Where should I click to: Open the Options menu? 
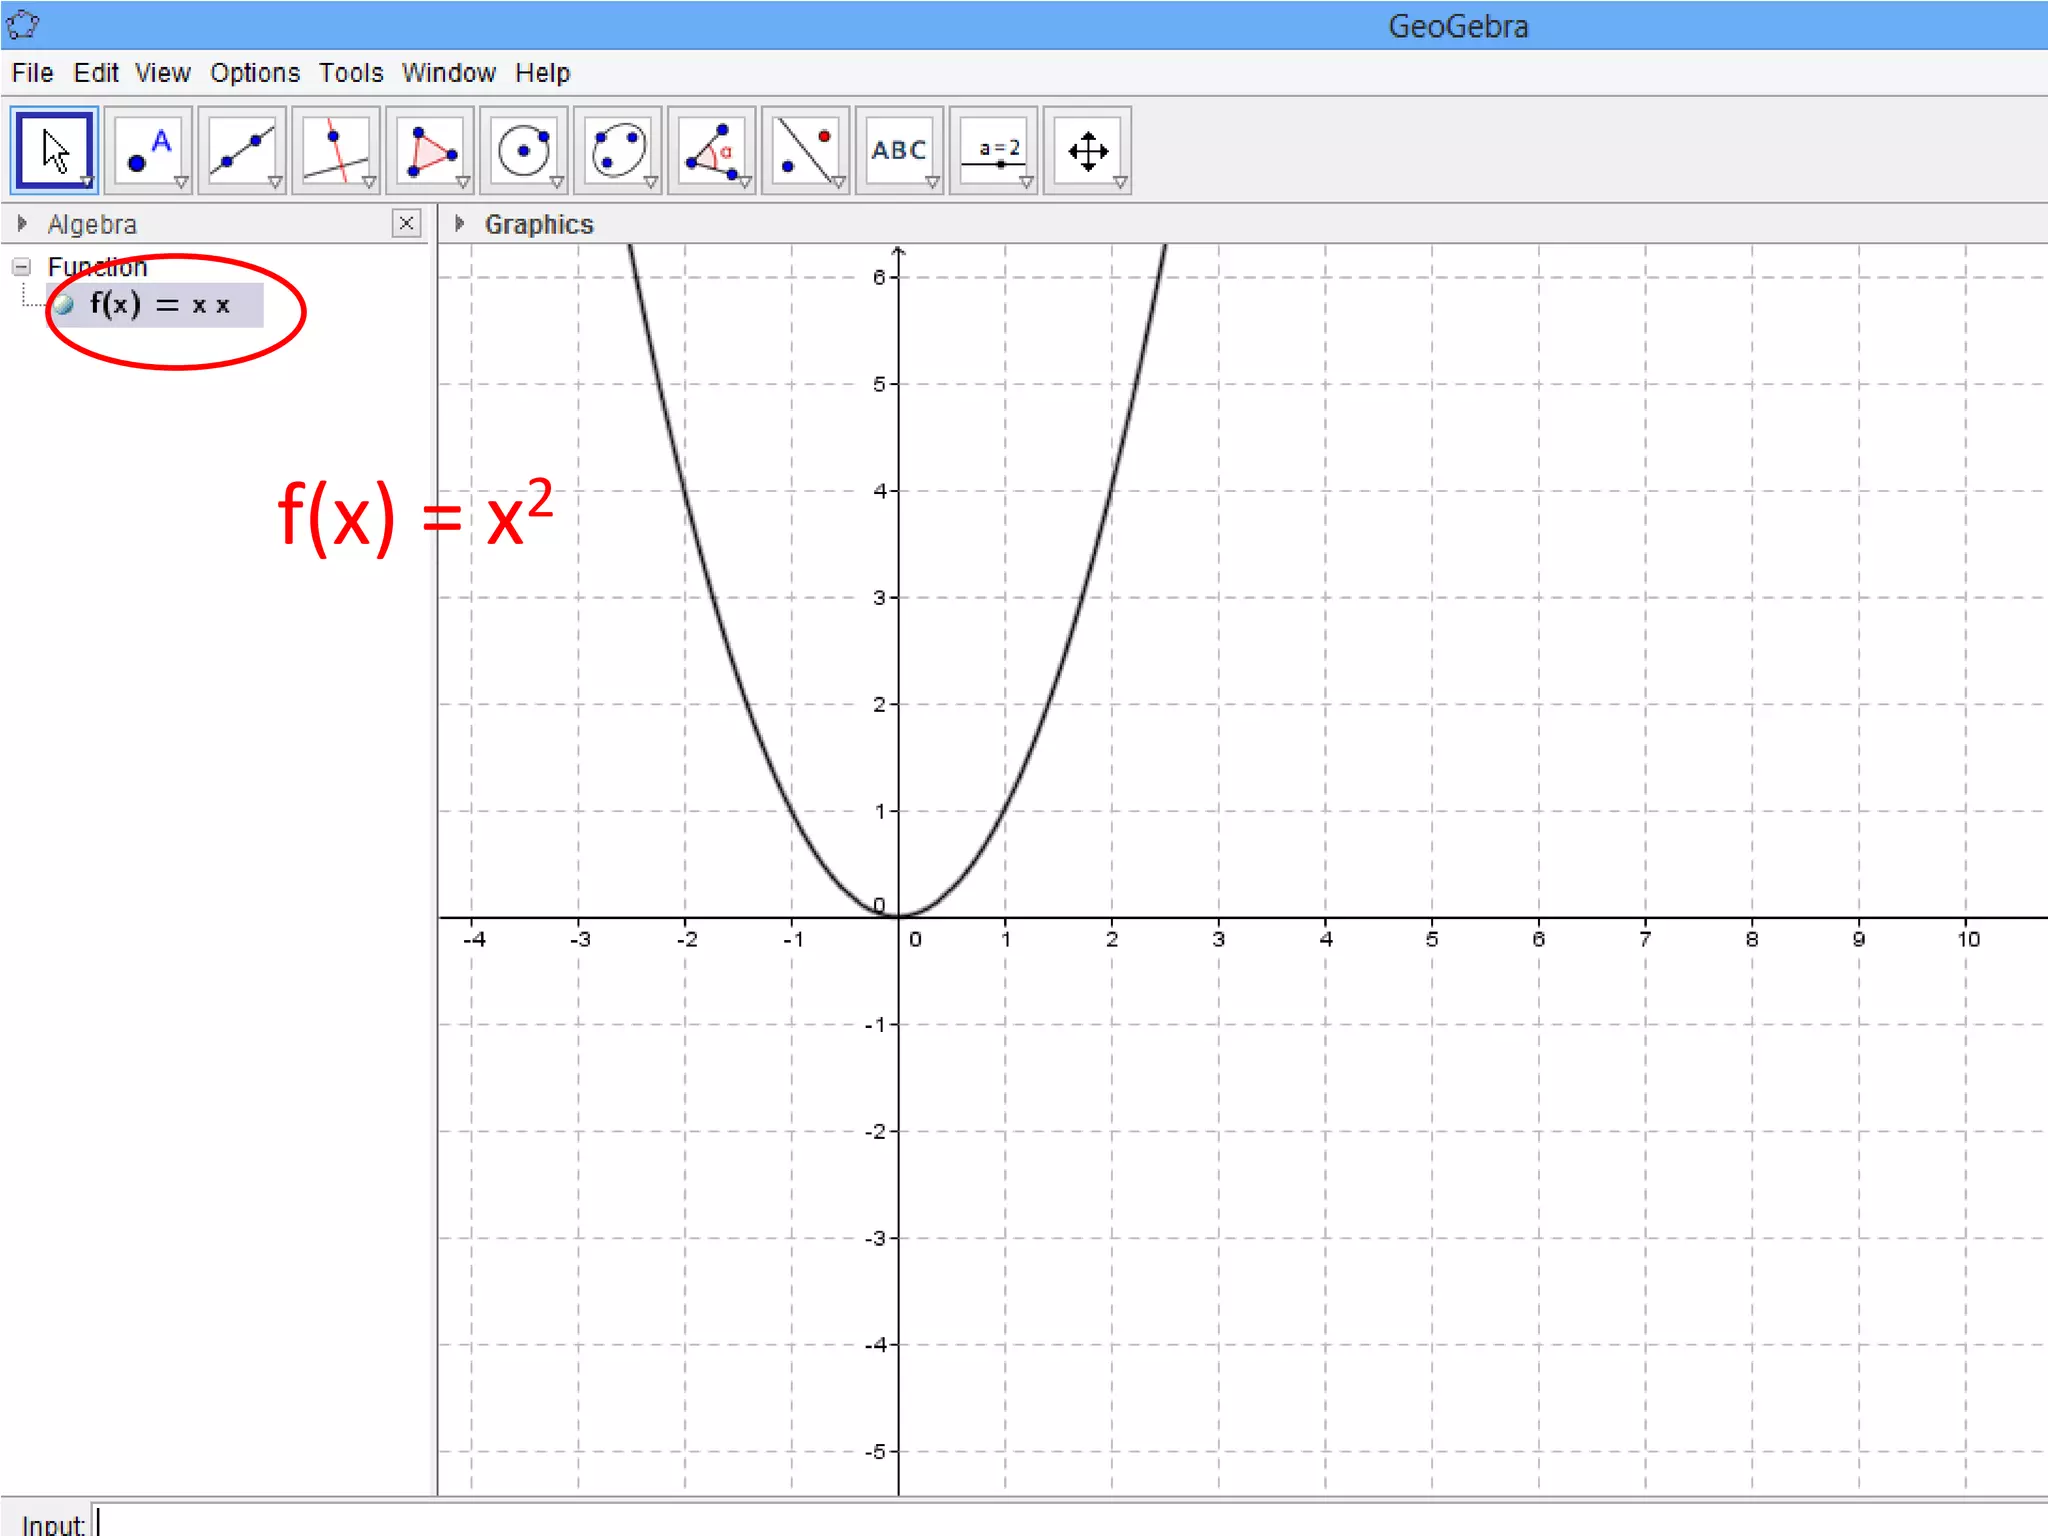pyautogui.click(x=254, y=73)
